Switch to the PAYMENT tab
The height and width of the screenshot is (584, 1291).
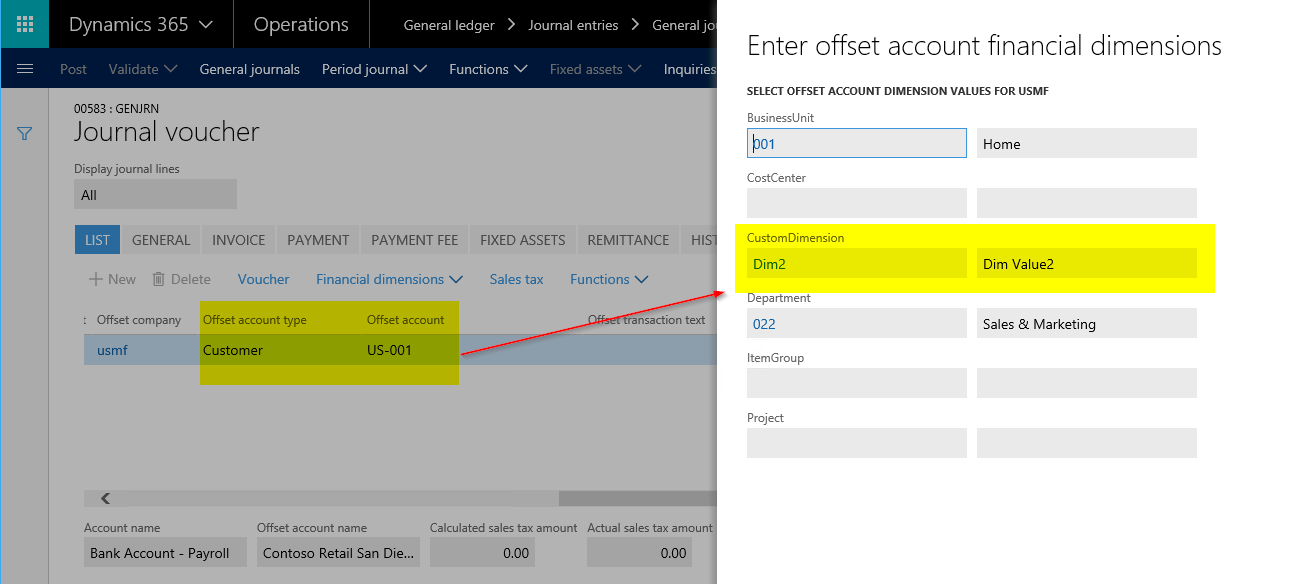pos(318,240)
